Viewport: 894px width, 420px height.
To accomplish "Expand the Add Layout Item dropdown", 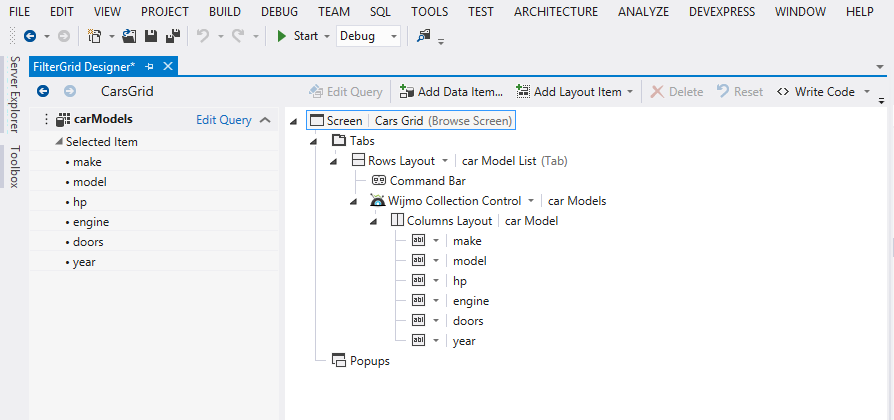I will (630, 92).
